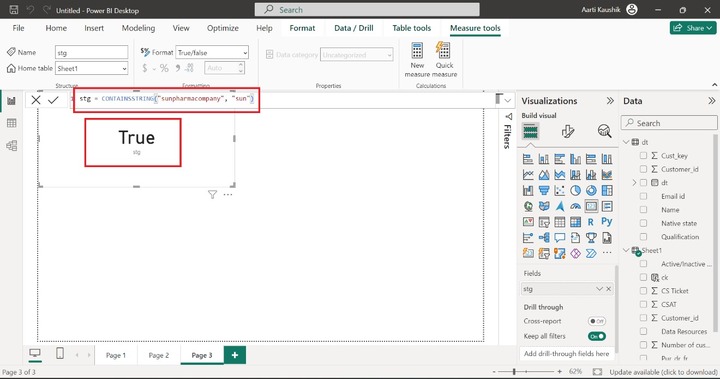The width and height of the screenshot is (720, 379).
Task: Select the Python visual
Action: click(x=607, y=222)
